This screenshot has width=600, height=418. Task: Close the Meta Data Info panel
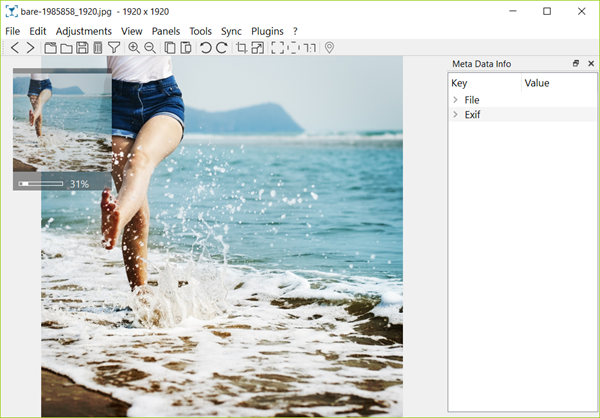[x=591, y=64]
